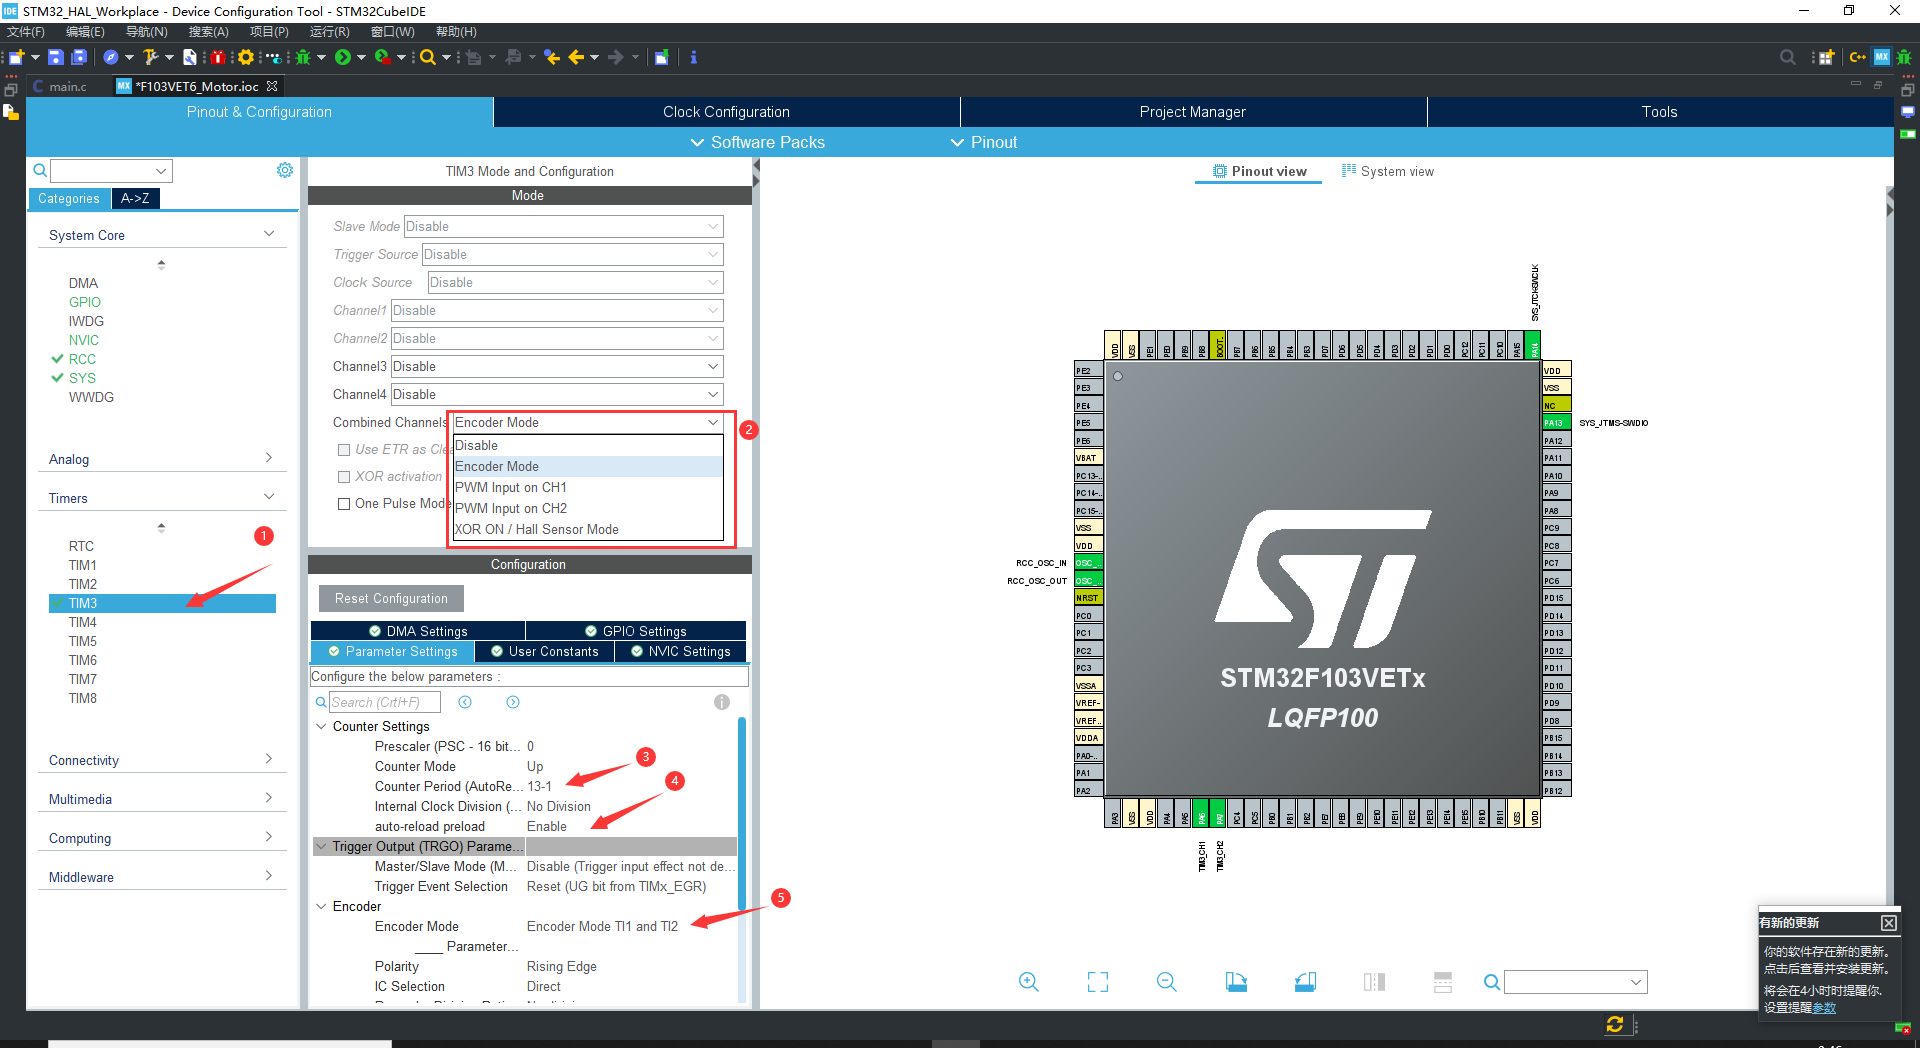Screen dimensions: 1920x1048
Task: Open the Channel3 dropdown
Action: (x=557, y=367)
